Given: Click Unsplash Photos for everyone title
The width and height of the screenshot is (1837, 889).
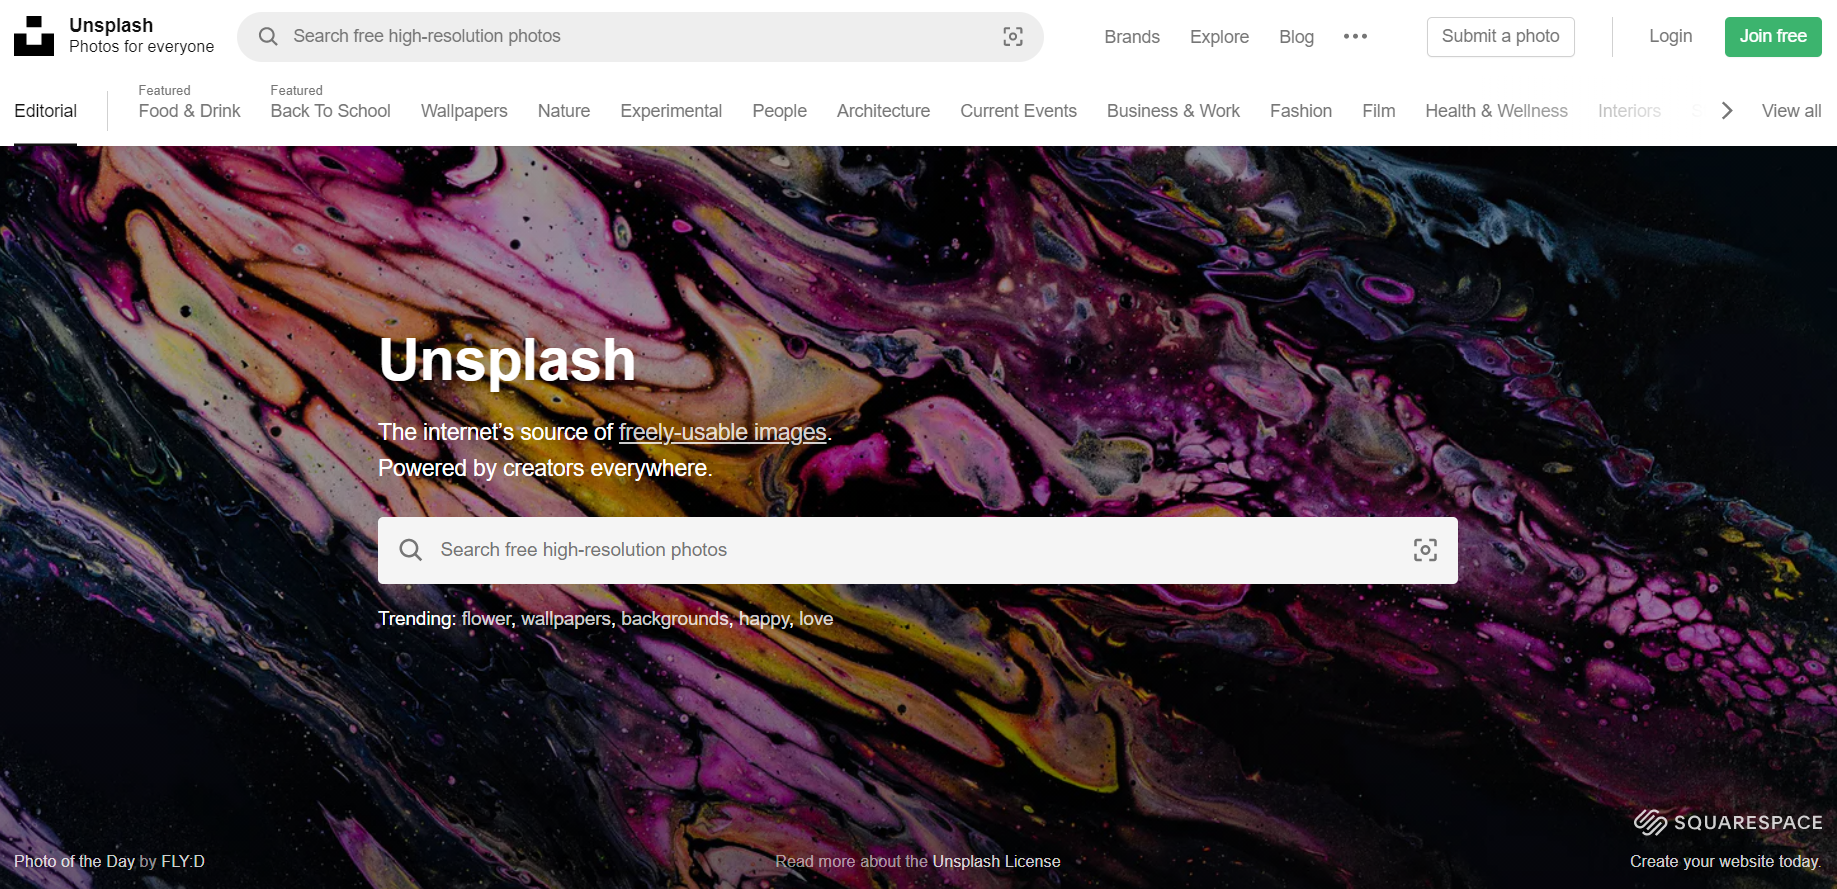Looking at the screenshot, I should point(141,36).
